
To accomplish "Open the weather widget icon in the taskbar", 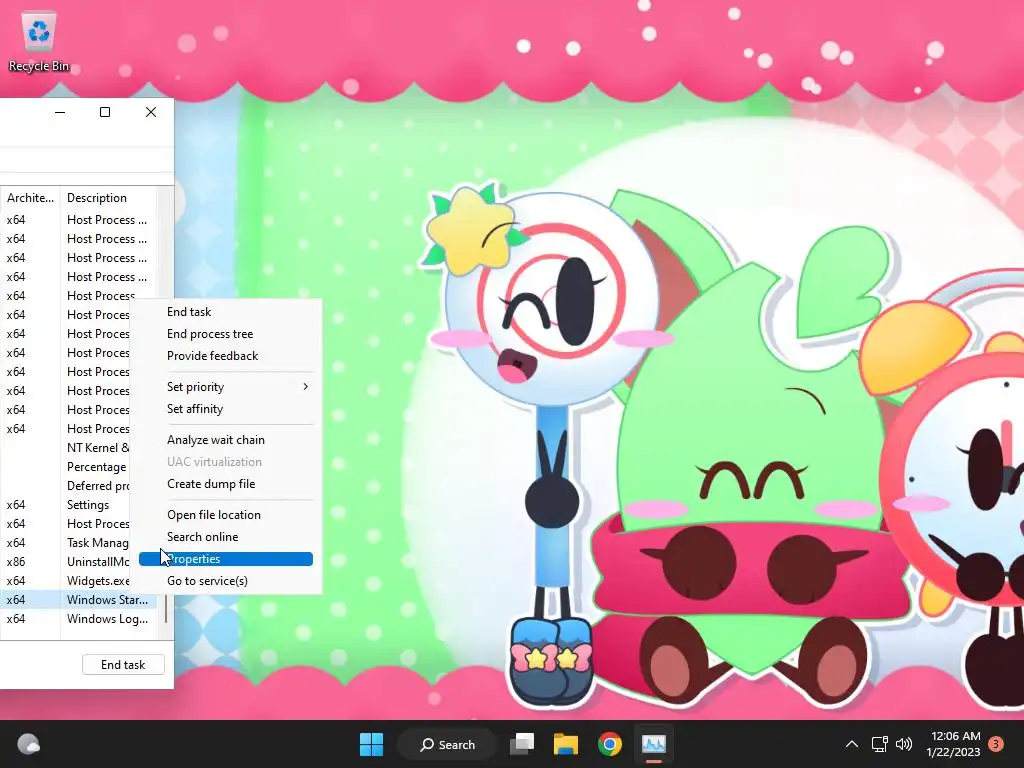I will coord(28,744).
